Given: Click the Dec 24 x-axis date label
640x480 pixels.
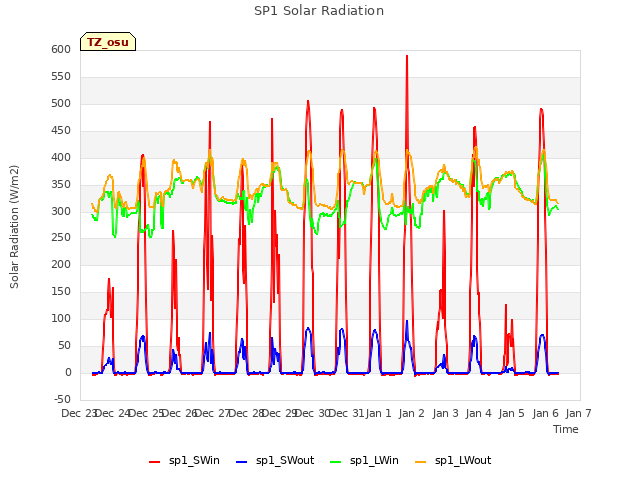Looking at the screenshot, I should click(x=112, y=413).
